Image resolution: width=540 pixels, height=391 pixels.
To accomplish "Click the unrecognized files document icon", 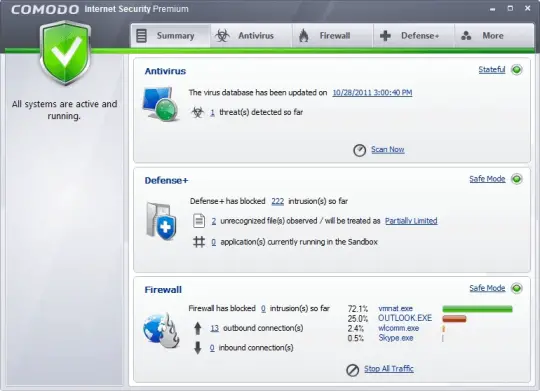I will point(199,221).
